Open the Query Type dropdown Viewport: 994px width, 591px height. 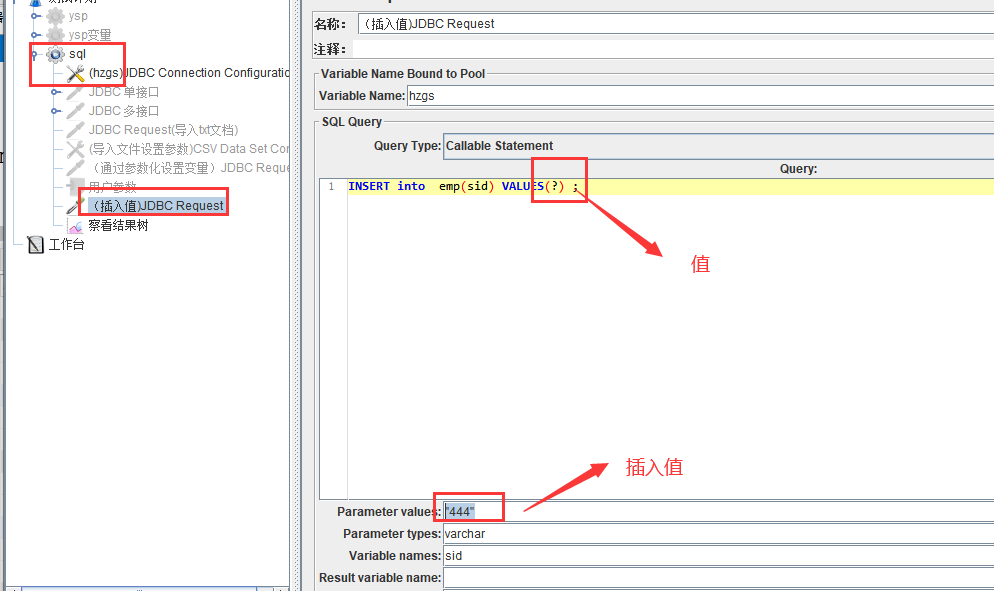pos(718,146)
